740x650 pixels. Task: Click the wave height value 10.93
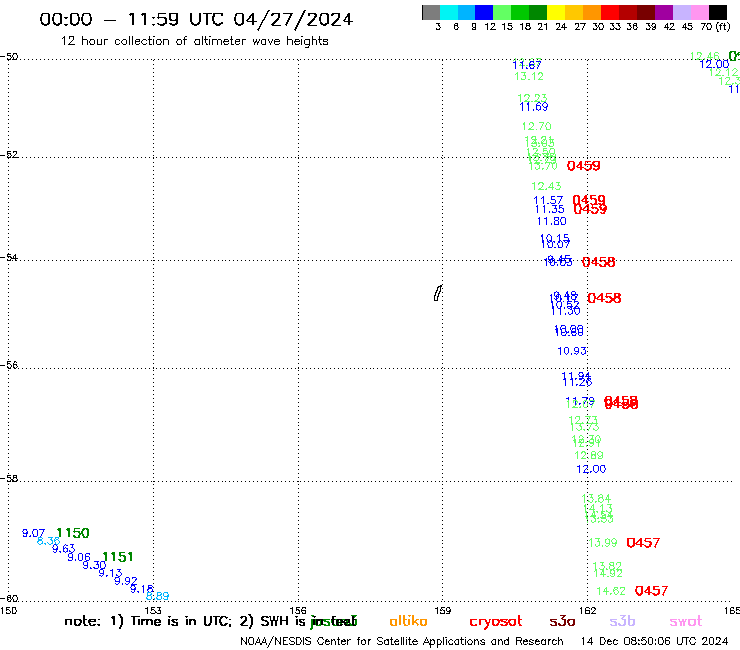click(572, 351)
